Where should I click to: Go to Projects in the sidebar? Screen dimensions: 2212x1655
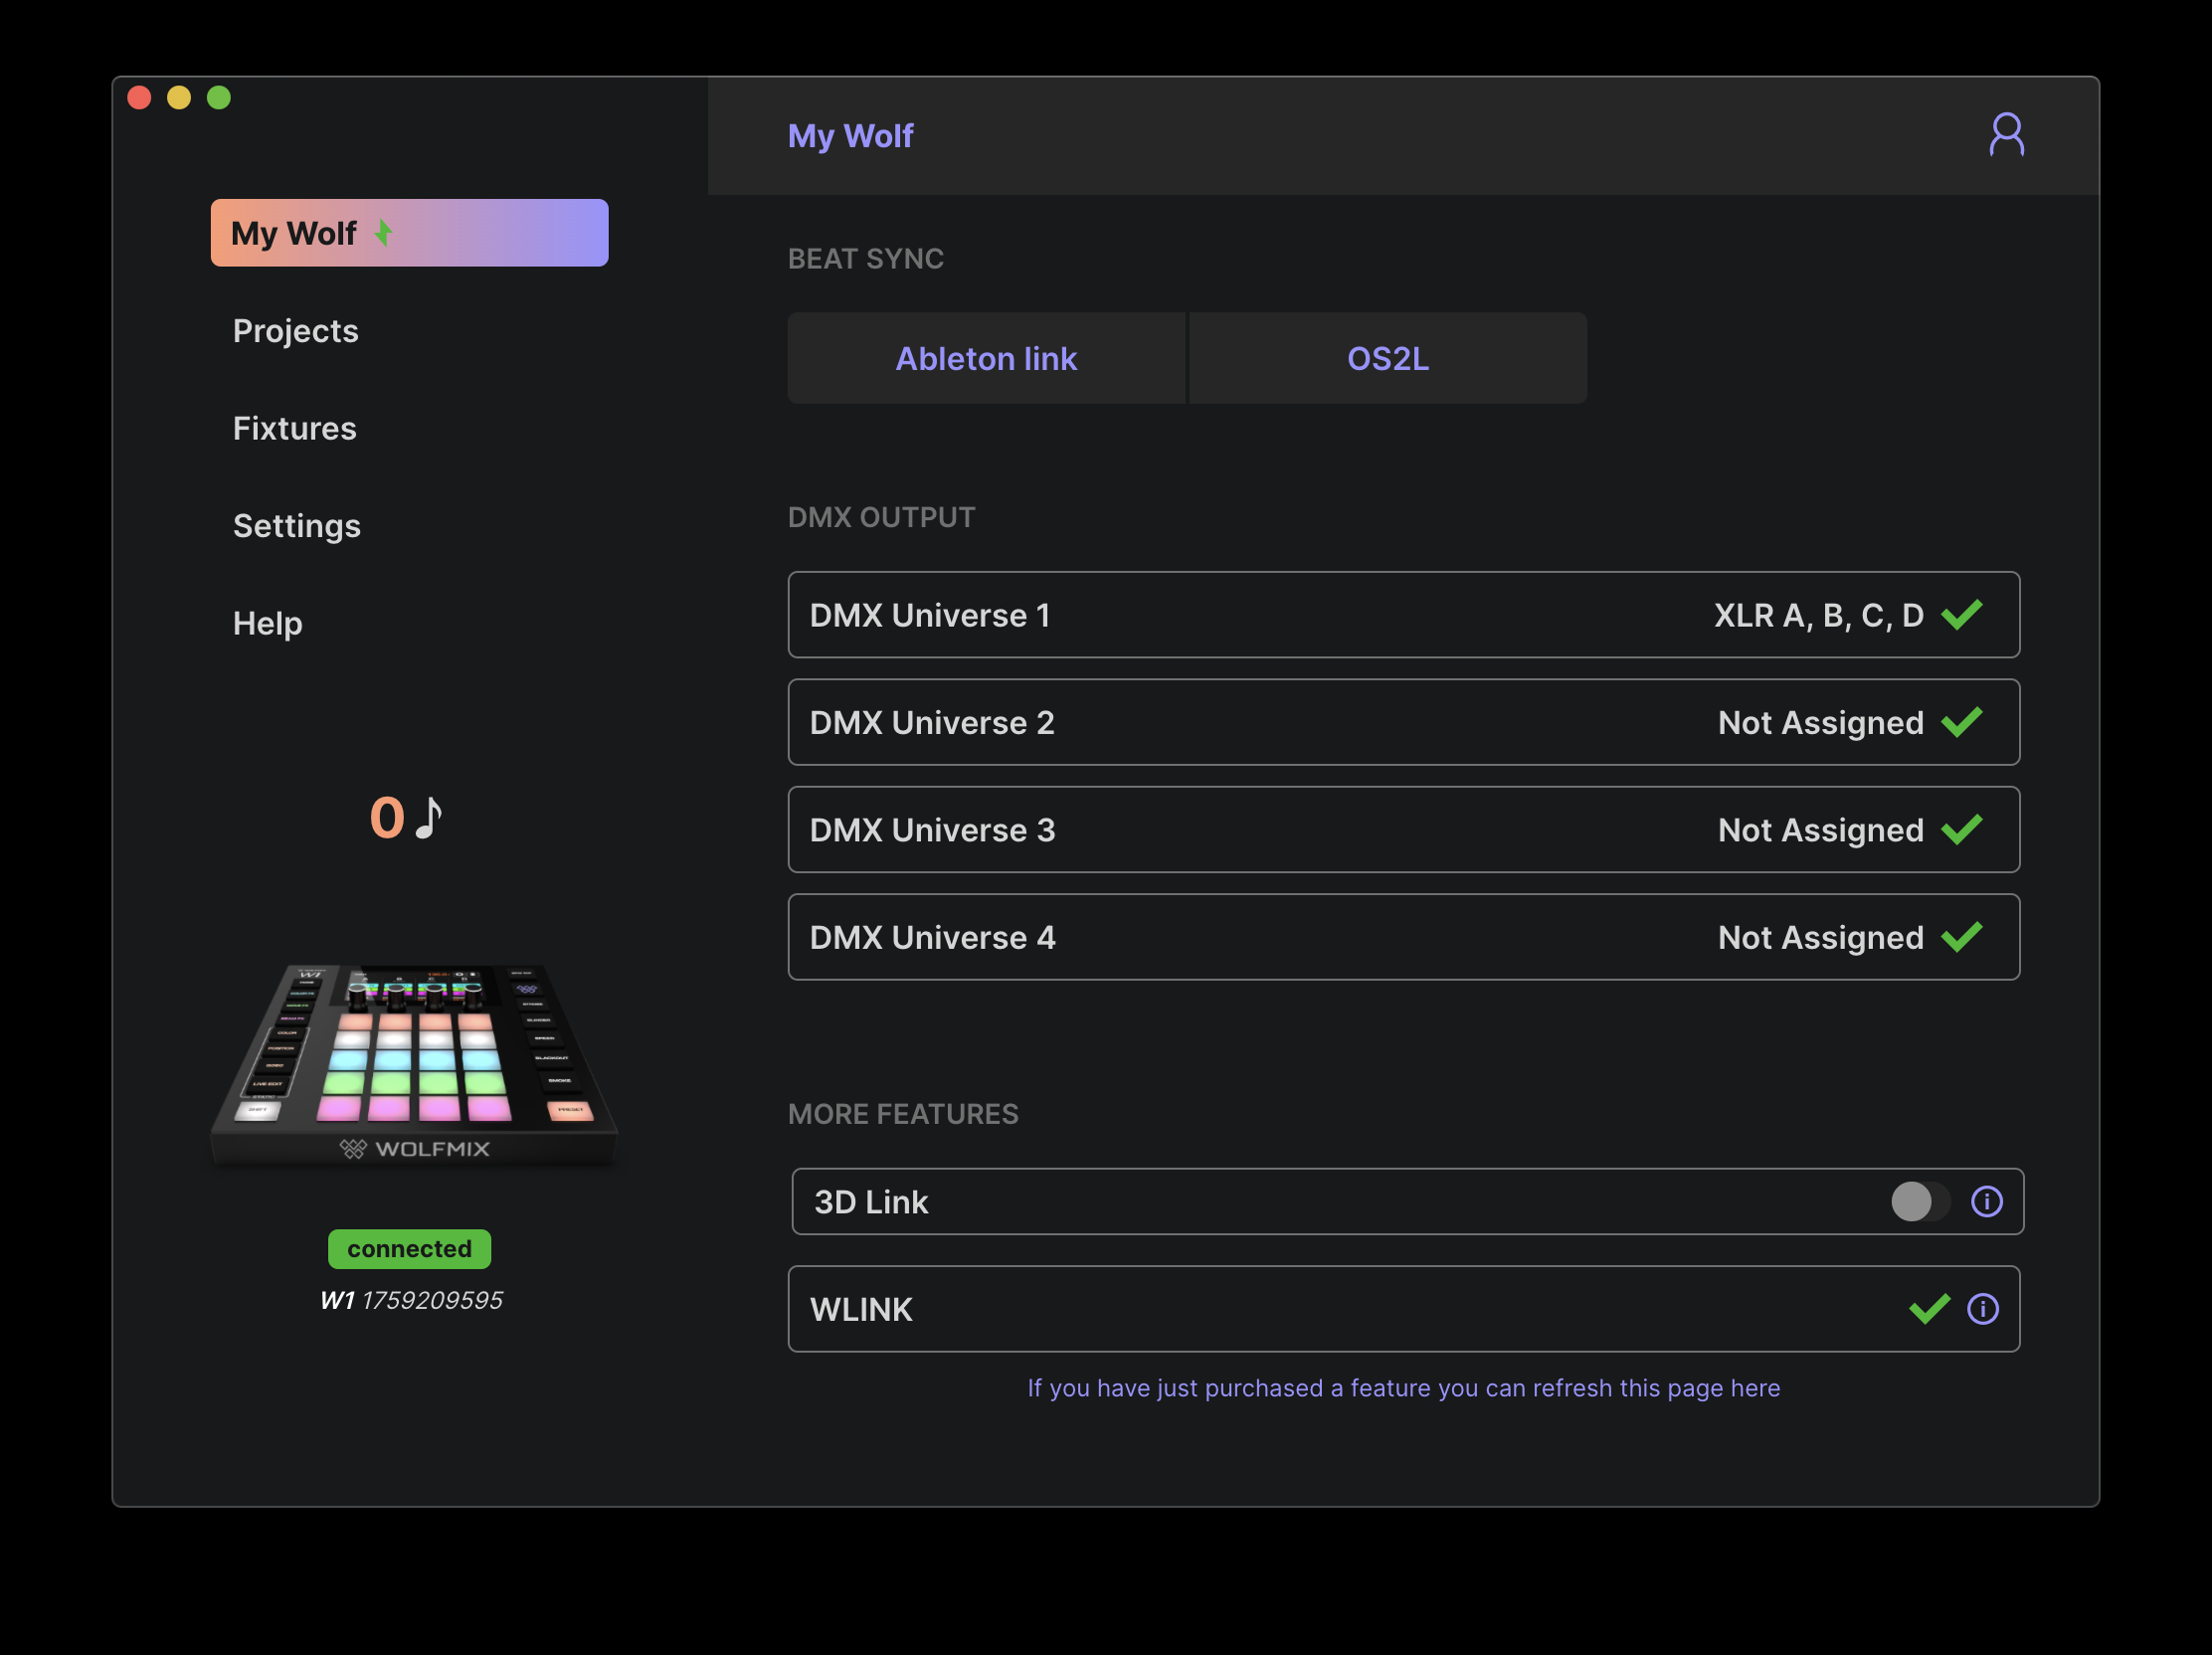pos(295,331)
